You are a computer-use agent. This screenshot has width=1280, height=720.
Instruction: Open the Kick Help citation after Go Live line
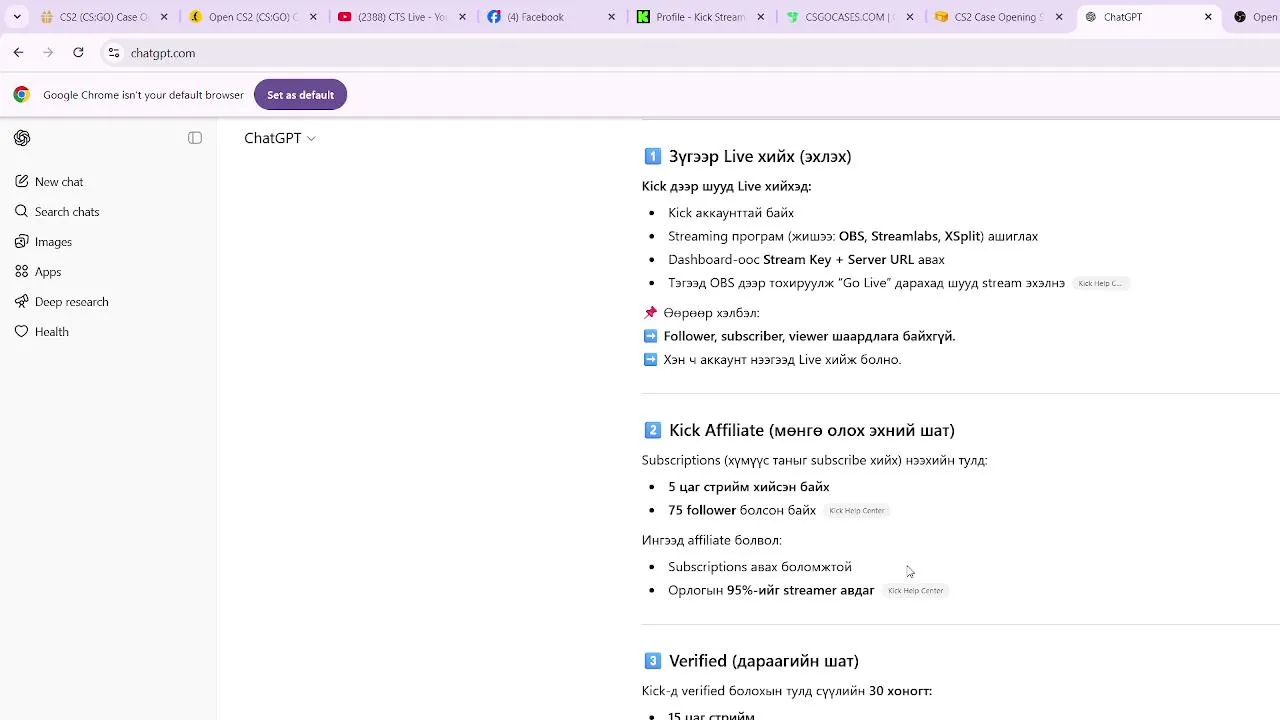[1100, 283]
